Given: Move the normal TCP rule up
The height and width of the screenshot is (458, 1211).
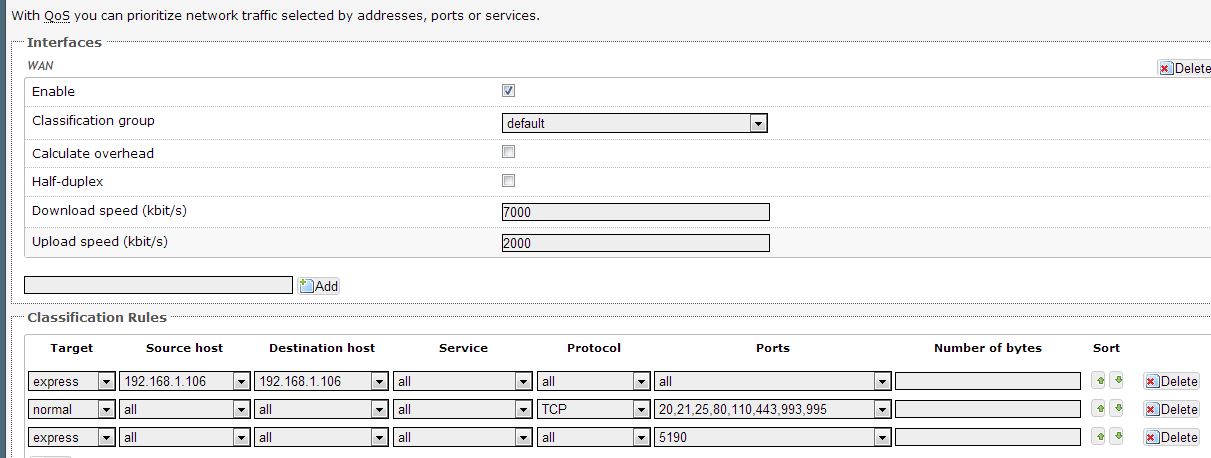Looking at the screenshot, I should 1101,409.
